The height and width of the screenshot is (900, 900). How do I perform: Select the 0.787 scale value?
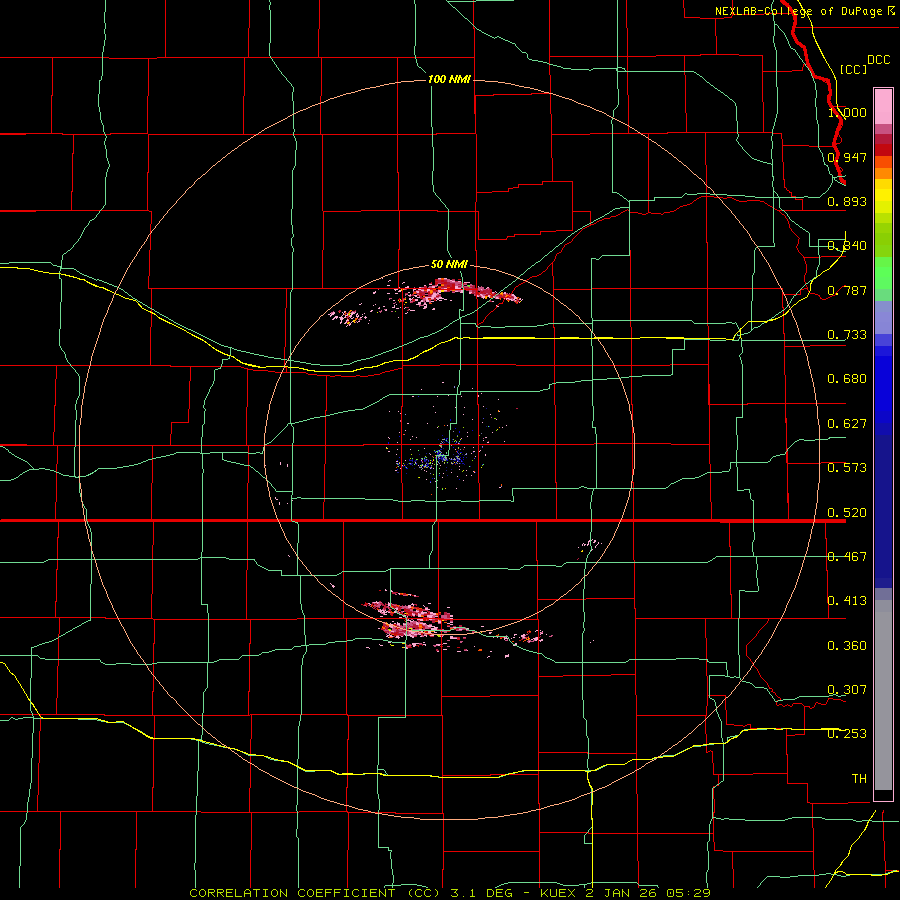pos(847,290)
